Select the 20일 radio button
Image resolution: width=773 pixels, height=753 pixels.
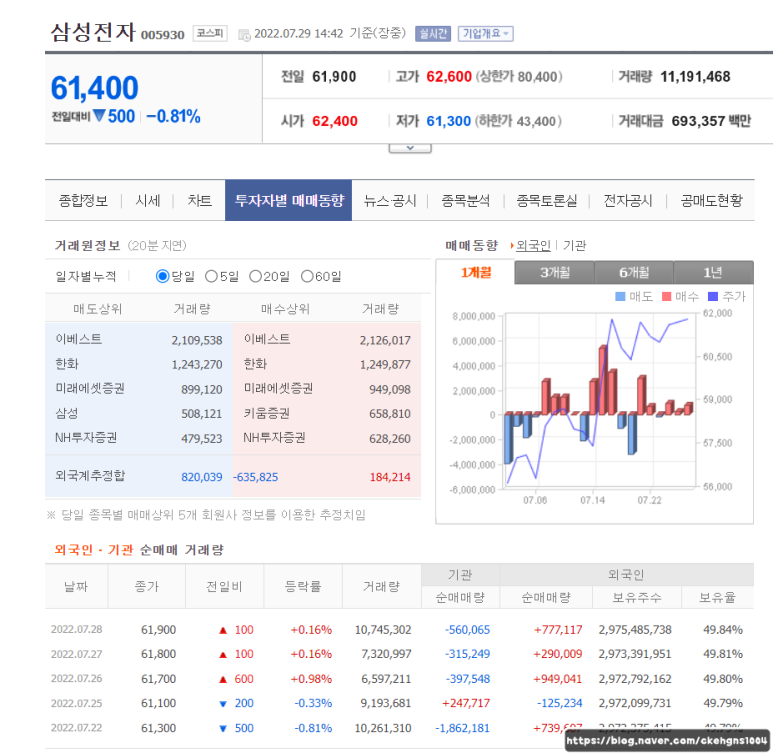pos(255,276)
